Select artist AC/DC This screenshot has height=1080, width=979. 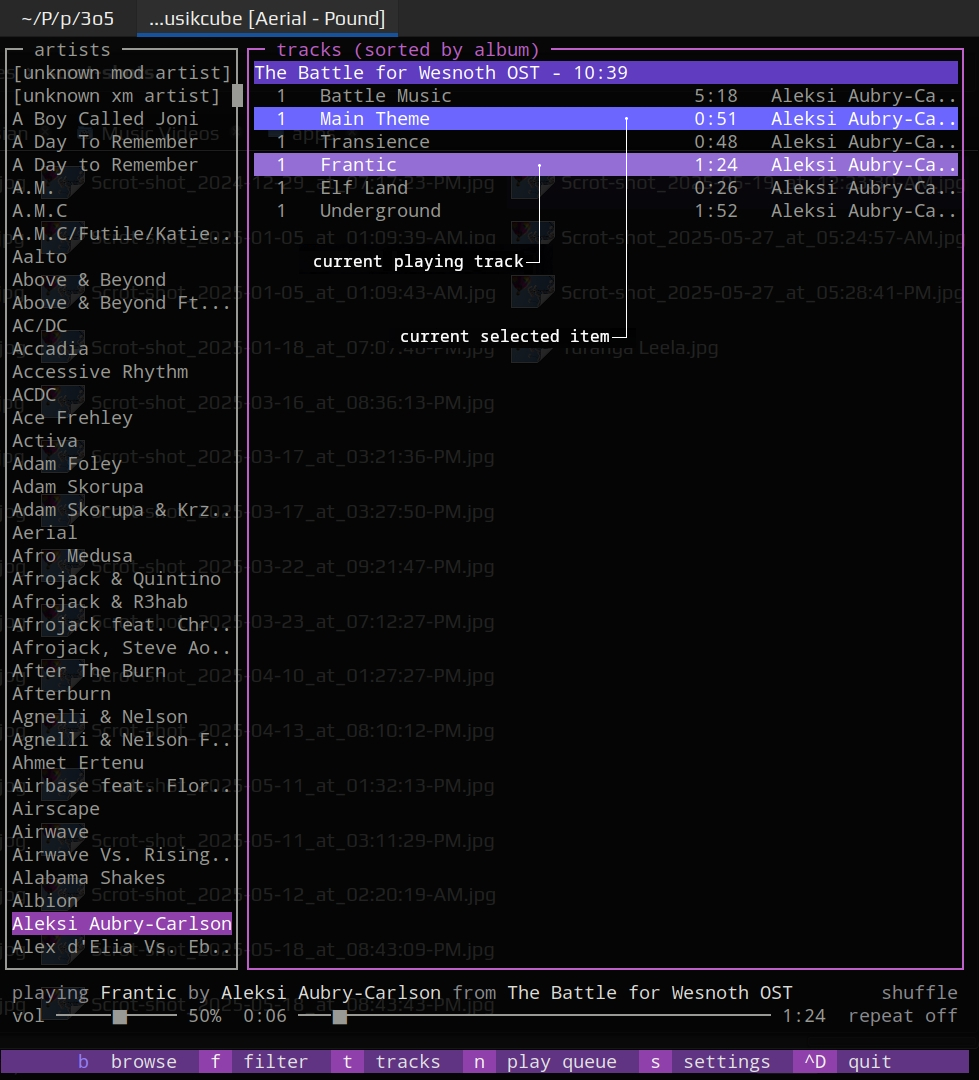pos(39,326)
